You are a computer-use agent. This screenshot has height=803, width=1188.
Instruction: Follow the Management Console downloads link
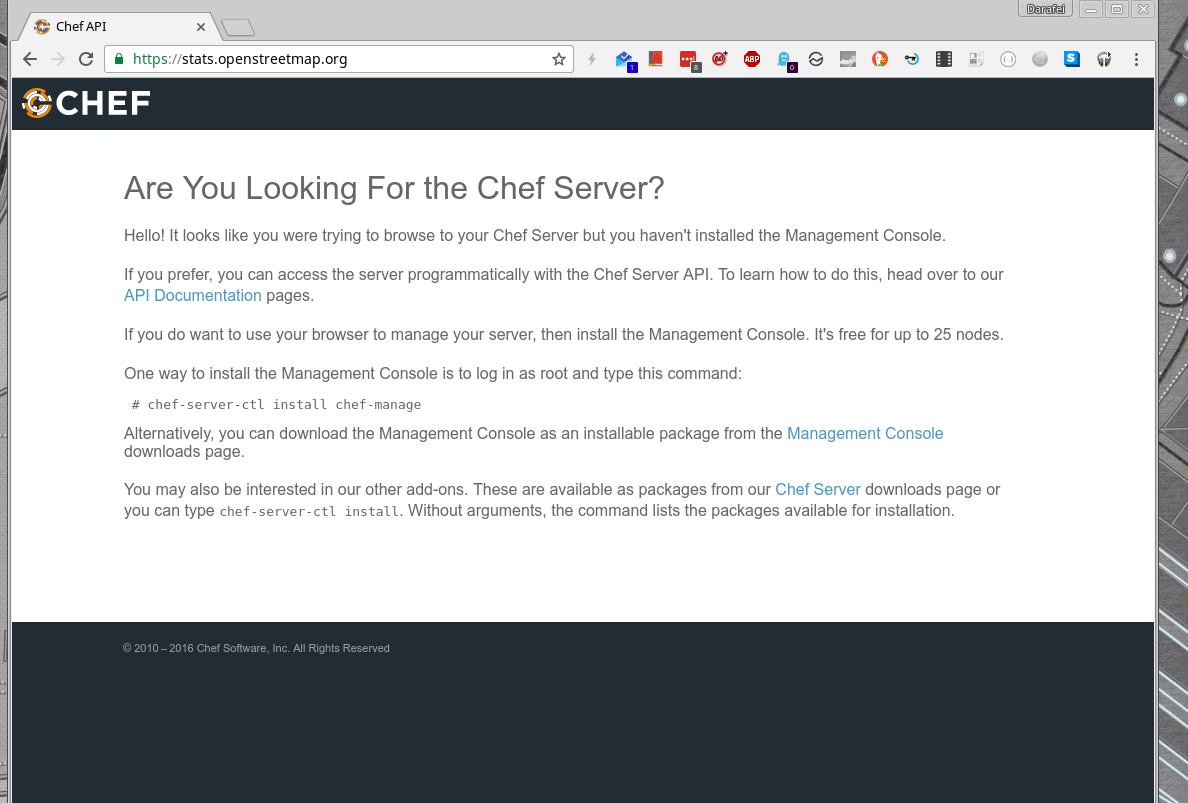pos(864,433)
